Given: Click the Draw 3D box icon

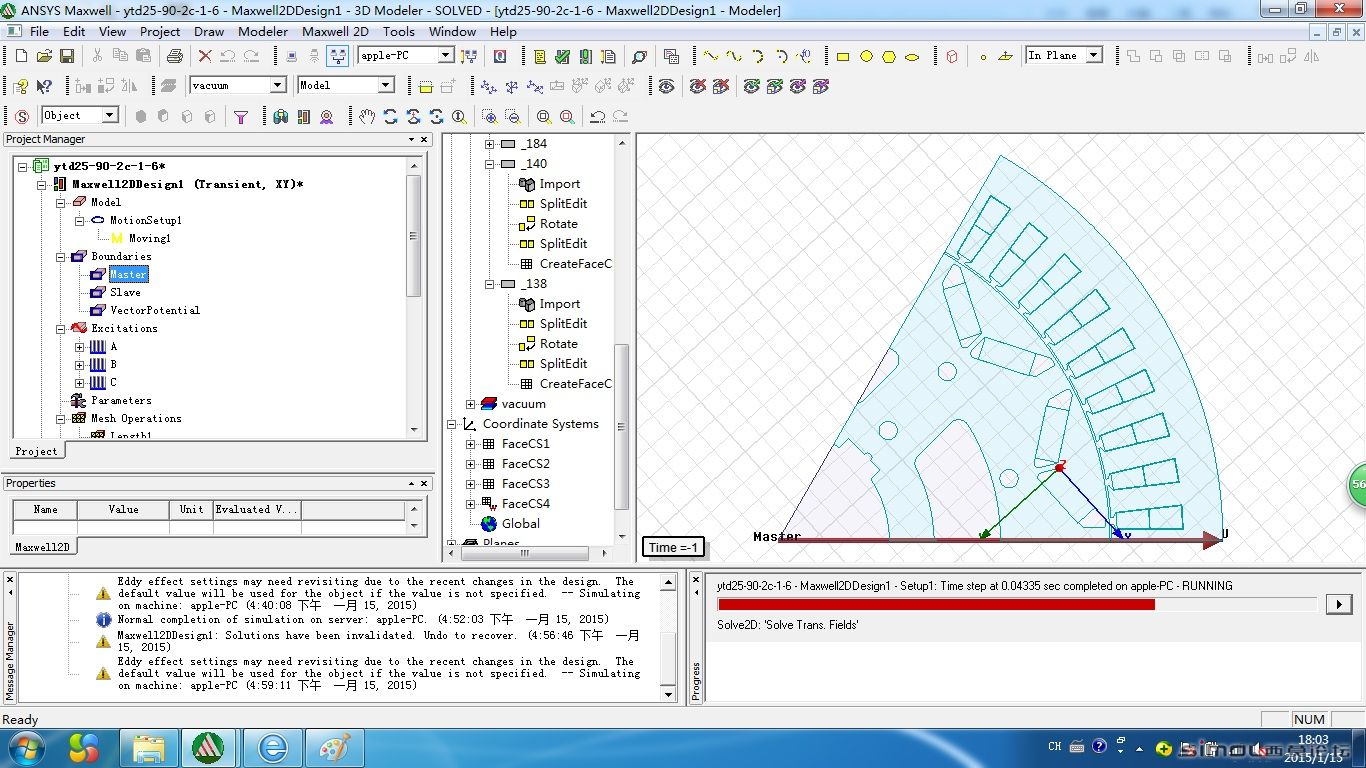Looking at the screenshot, I should click(x=951, y=56).
